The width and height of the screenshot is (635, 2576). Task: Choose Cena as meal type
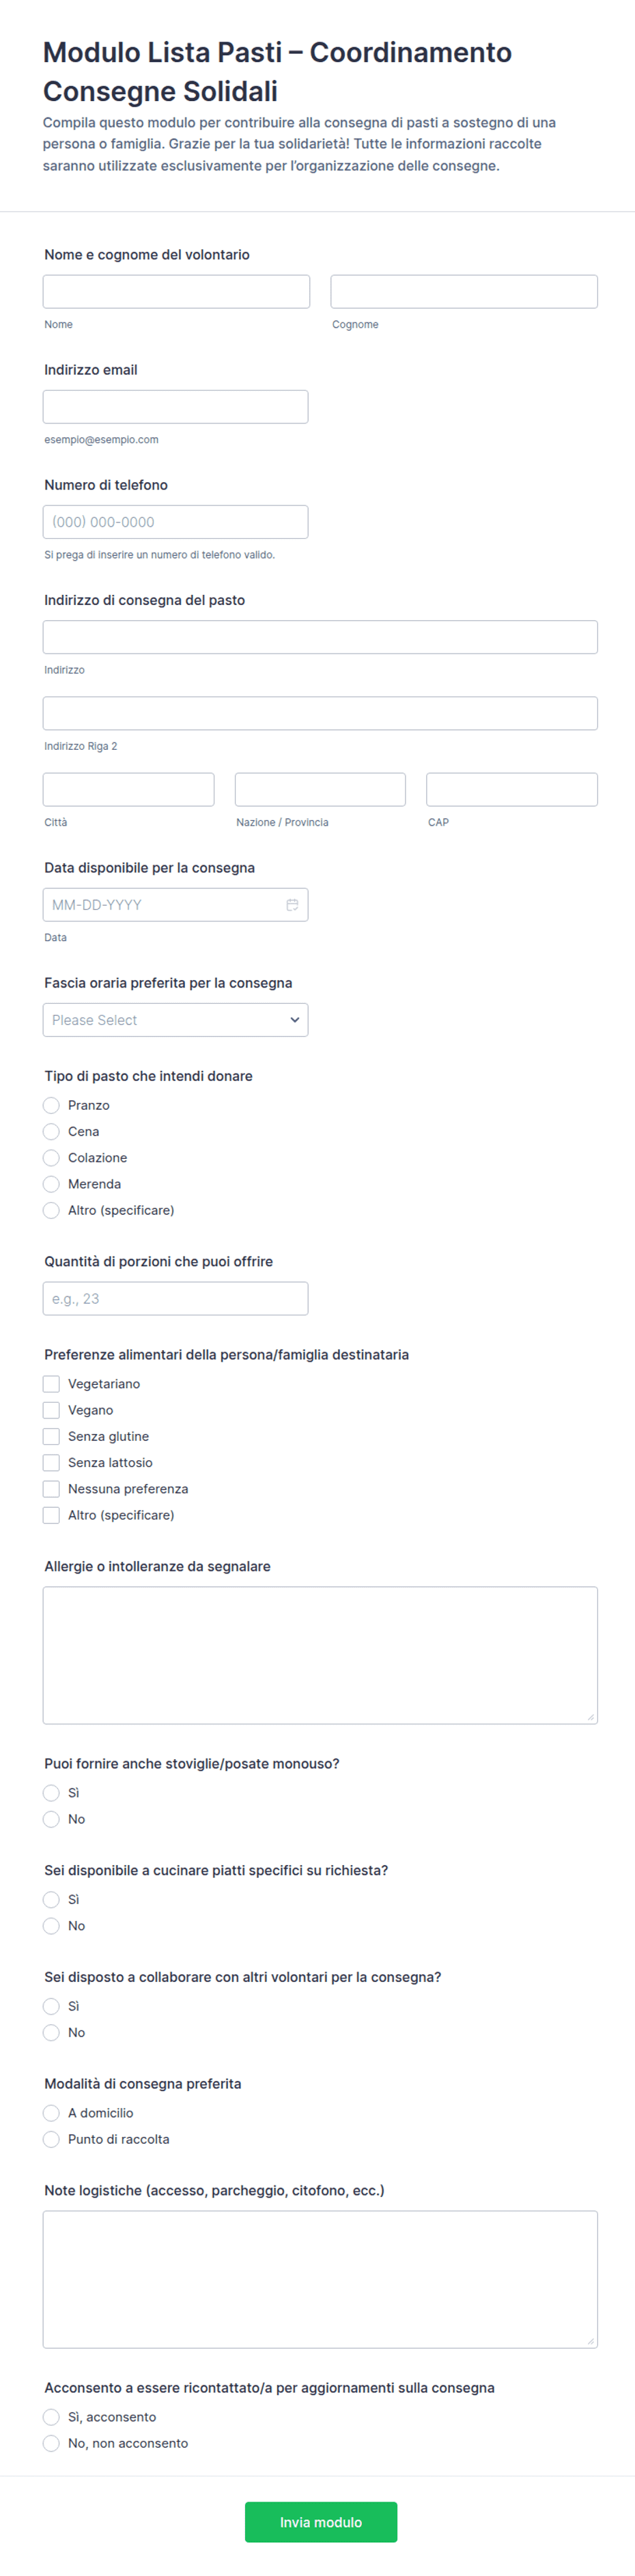51,1131
